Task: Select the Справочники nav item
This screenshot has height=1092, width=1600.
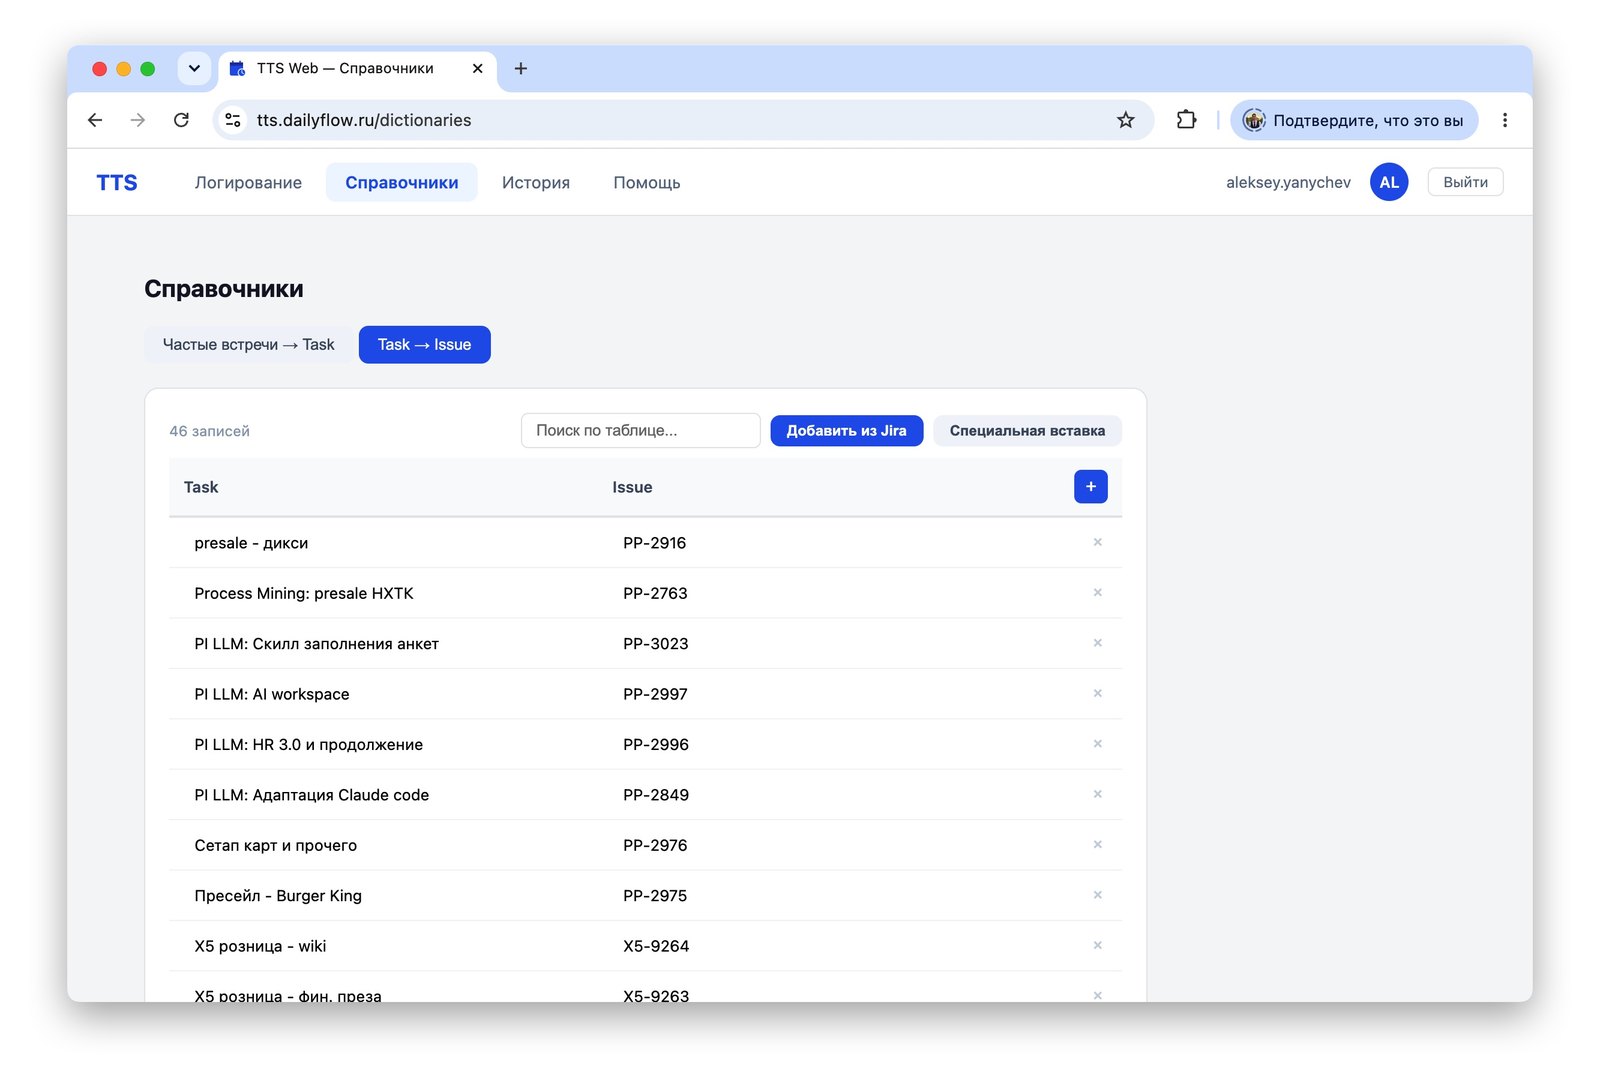Action: pyautogui.click(x=402, y=182)
